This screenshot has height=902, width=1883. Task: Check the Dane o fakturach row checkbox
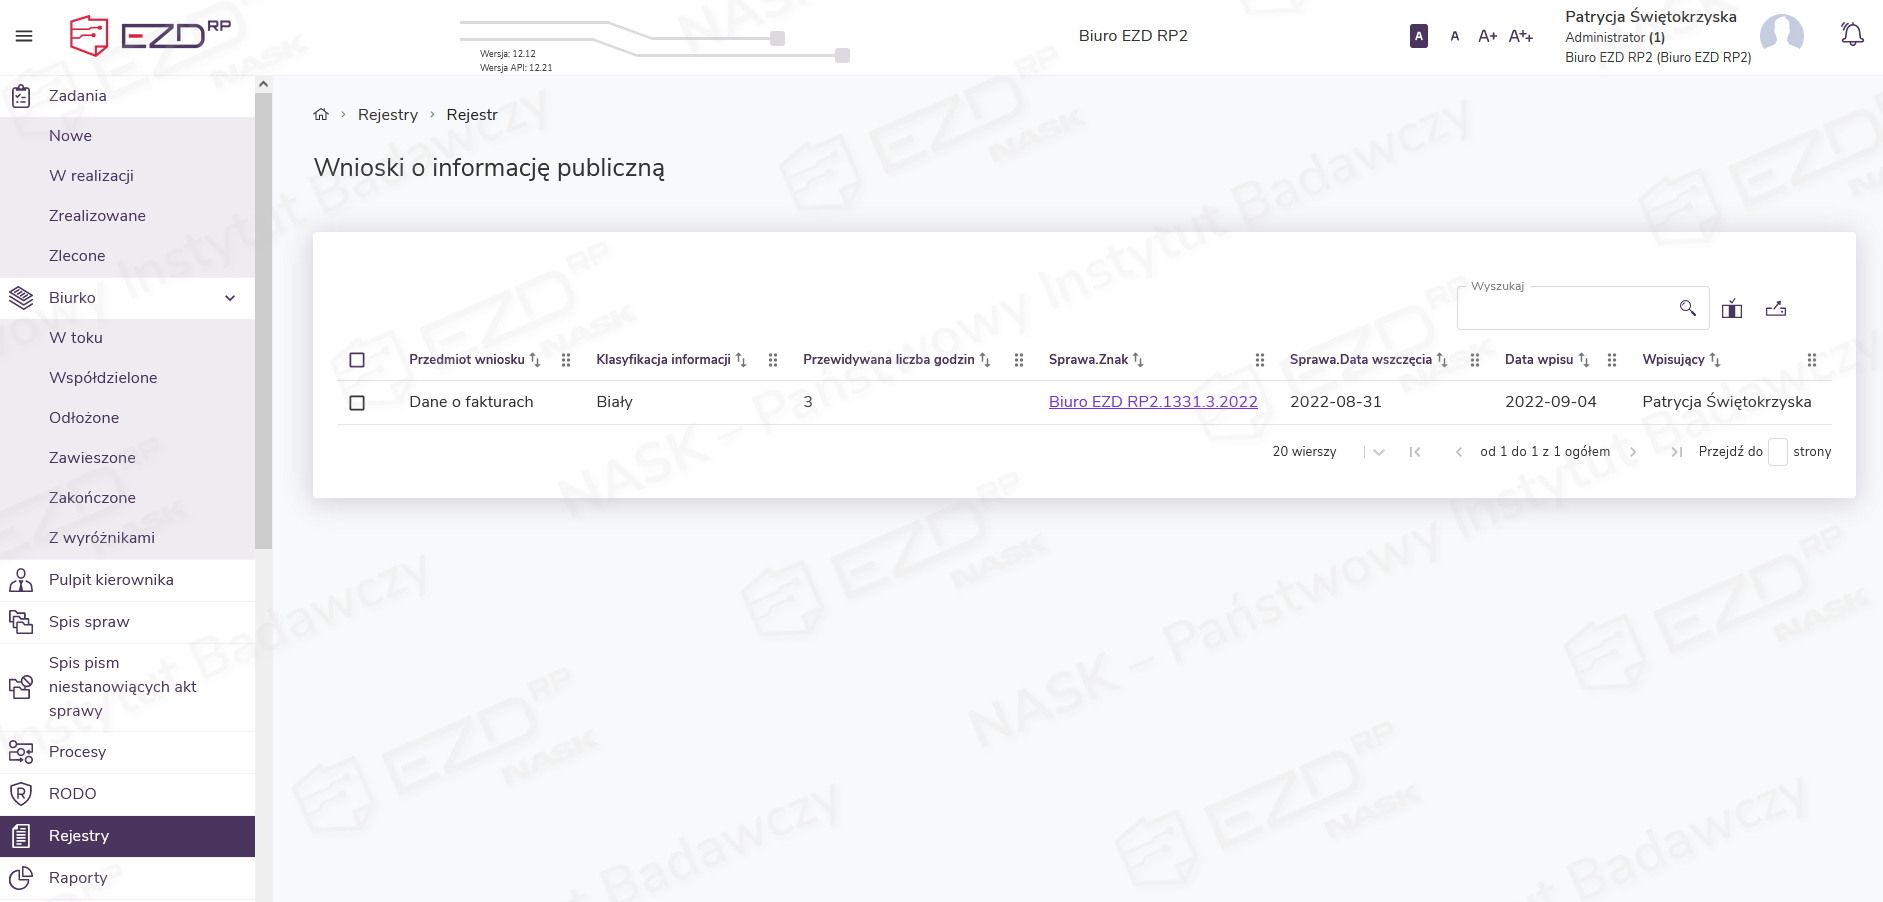click(357, 403)
